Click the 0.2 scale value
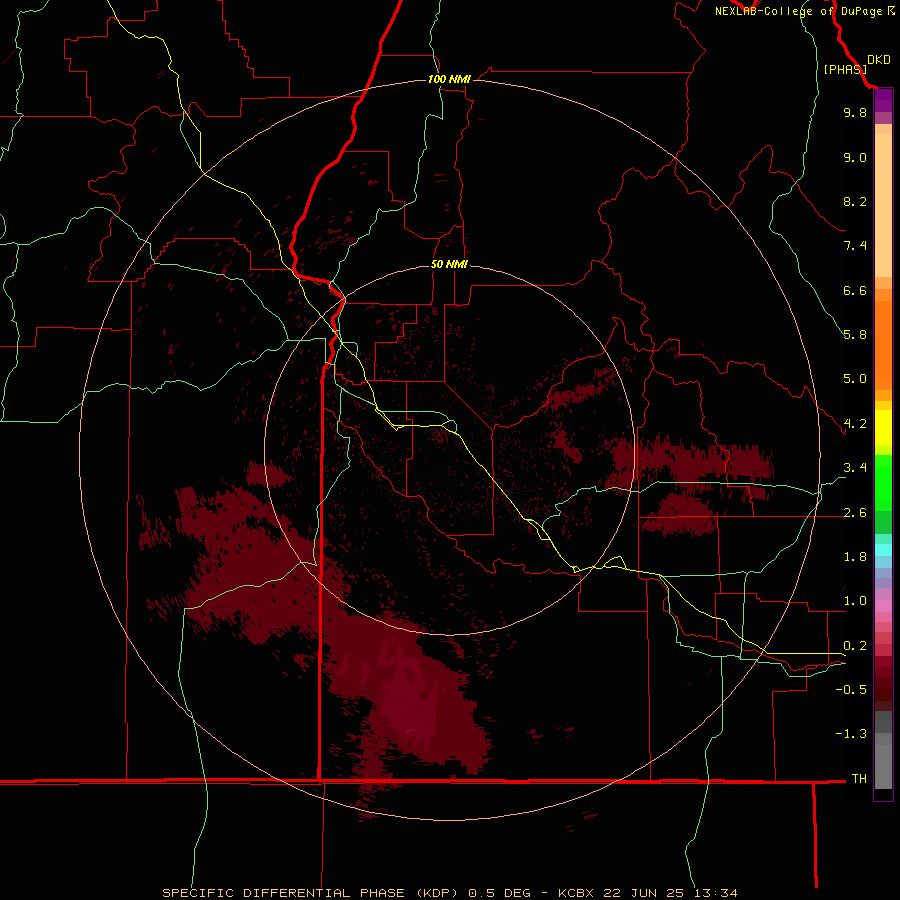Screen dimensions: 900x900 (855, 646)
